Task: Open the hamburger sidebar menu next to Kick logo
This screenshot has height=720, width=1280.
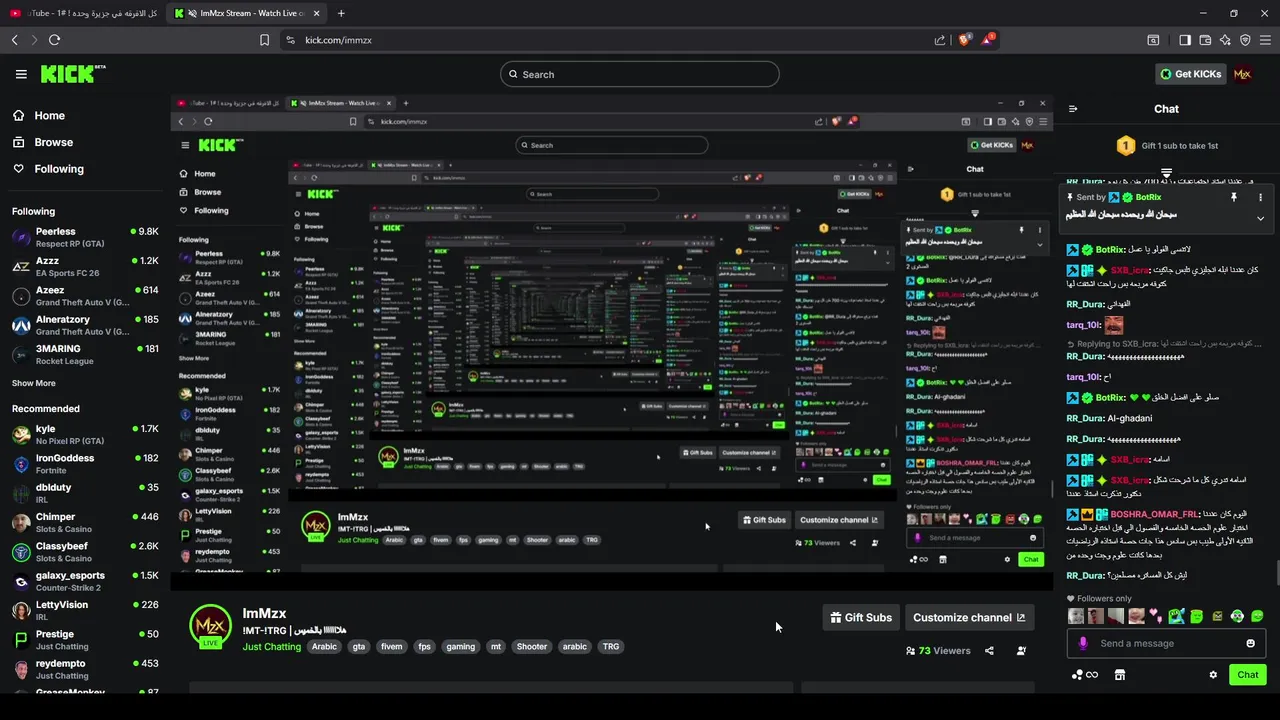Action: point(21,74)
